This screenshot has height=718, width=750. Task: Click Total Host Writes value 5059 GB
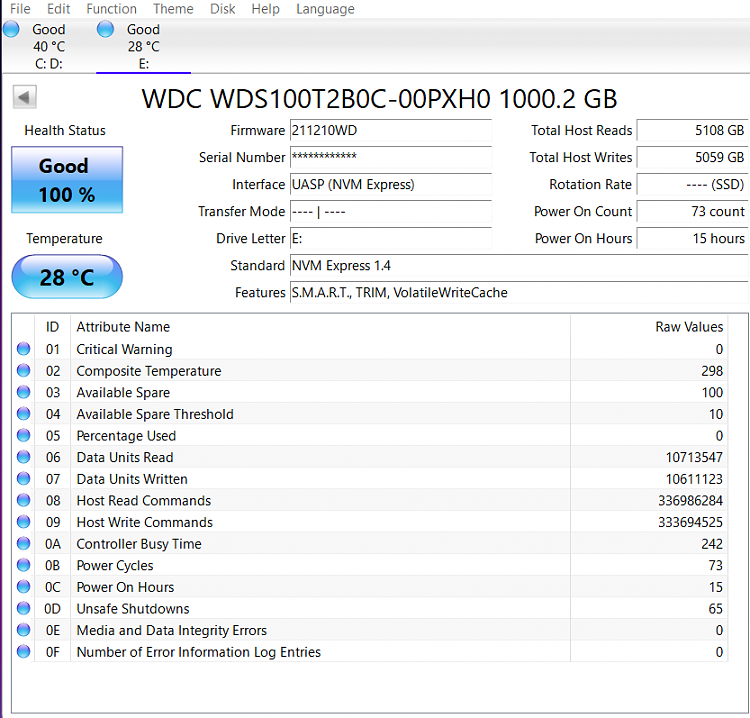693,157
